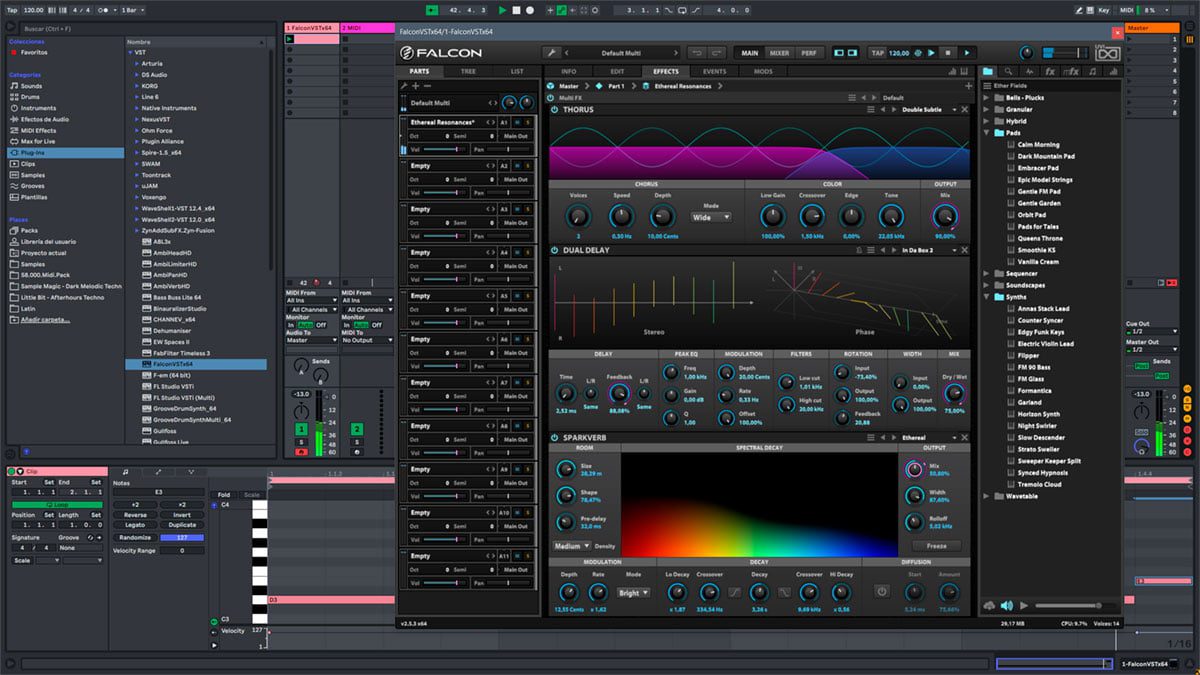The height and width of the screenshot is (675, 1200).
Task: Click Falcon tempo sync gear icon
Action: pos(918,53)
